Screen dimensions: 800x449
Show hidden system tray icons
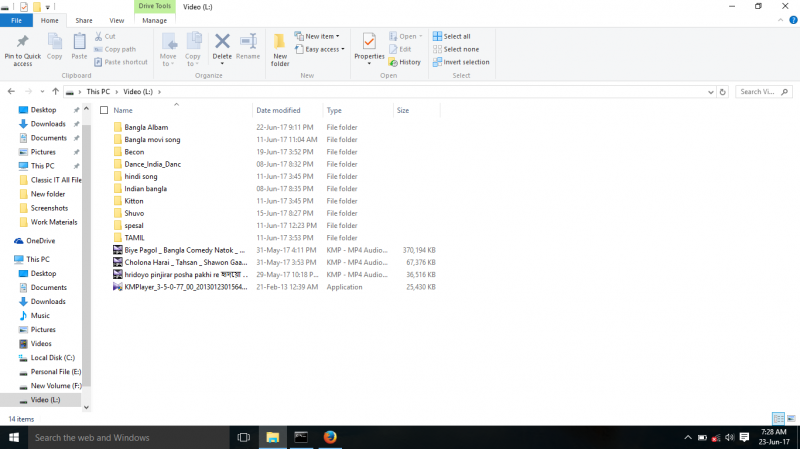click(688, 437)
